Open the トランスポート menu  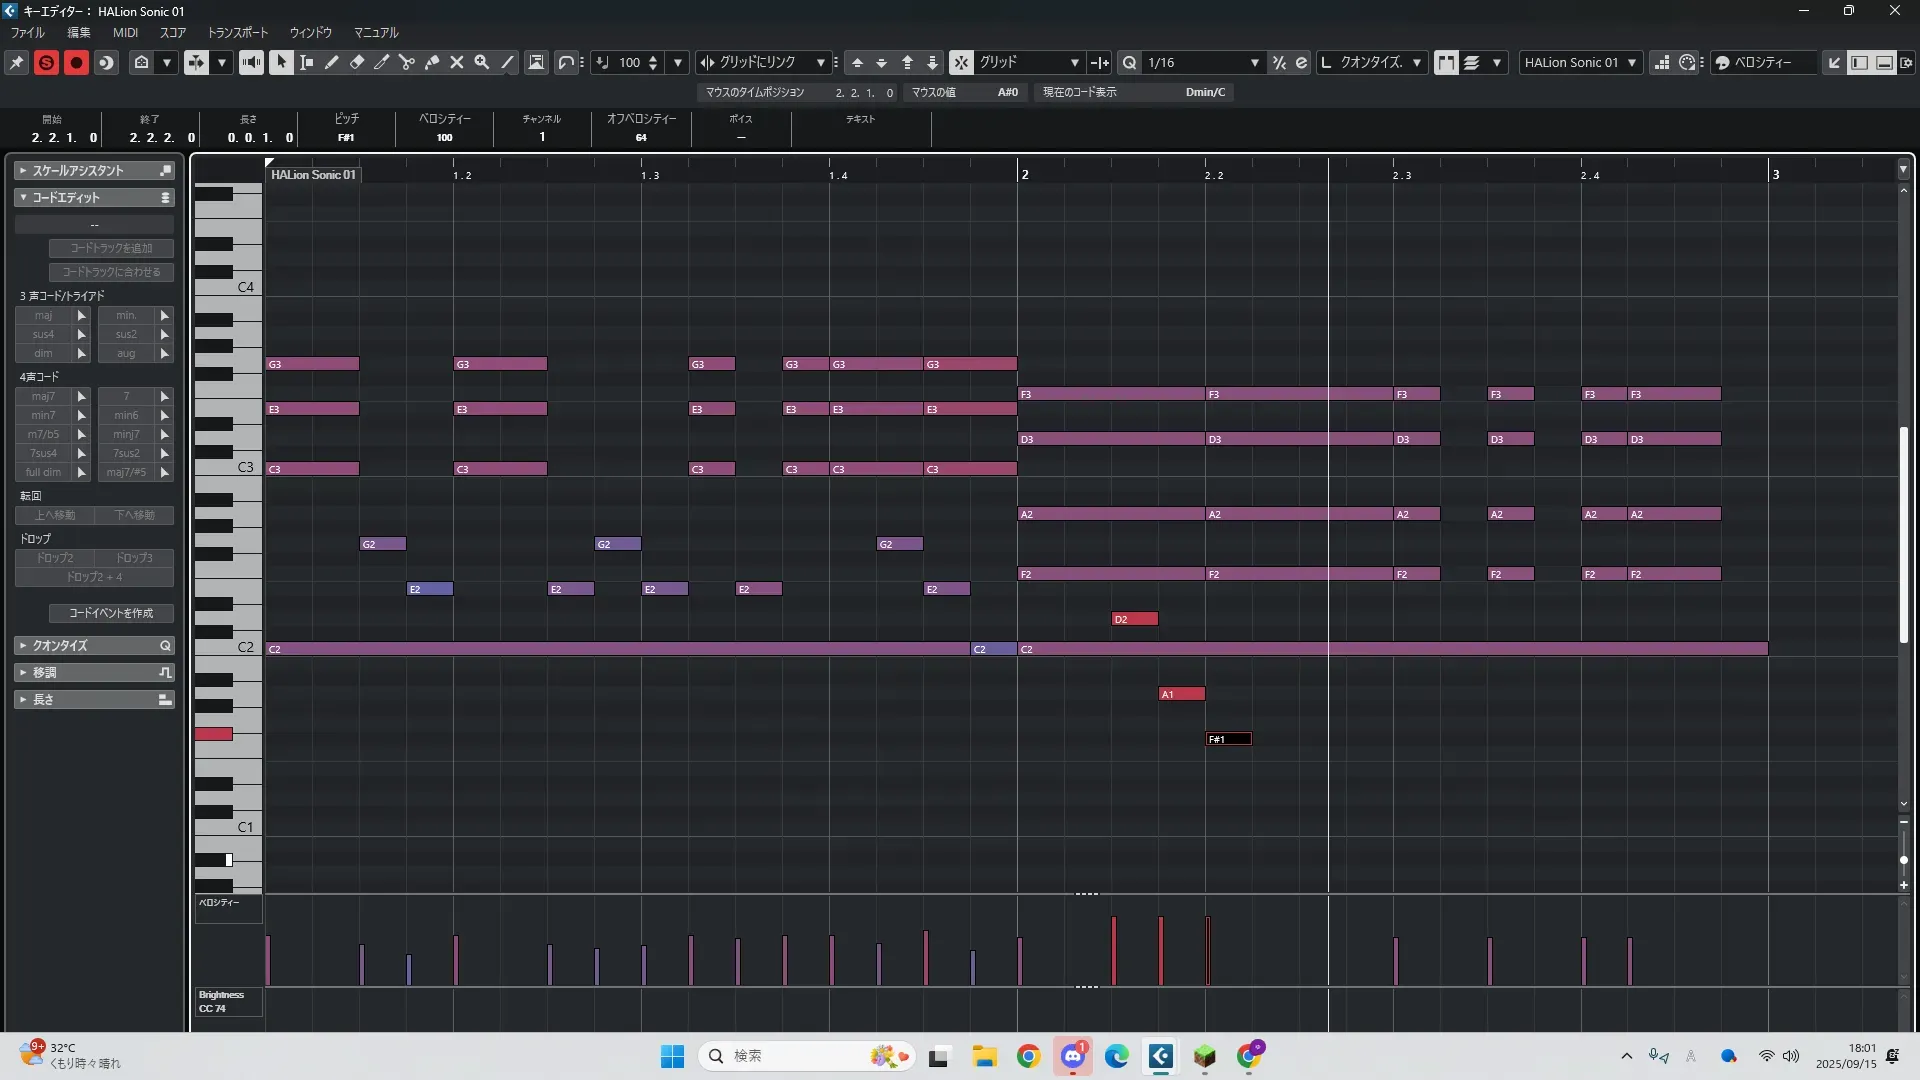(x=238, y=32)
